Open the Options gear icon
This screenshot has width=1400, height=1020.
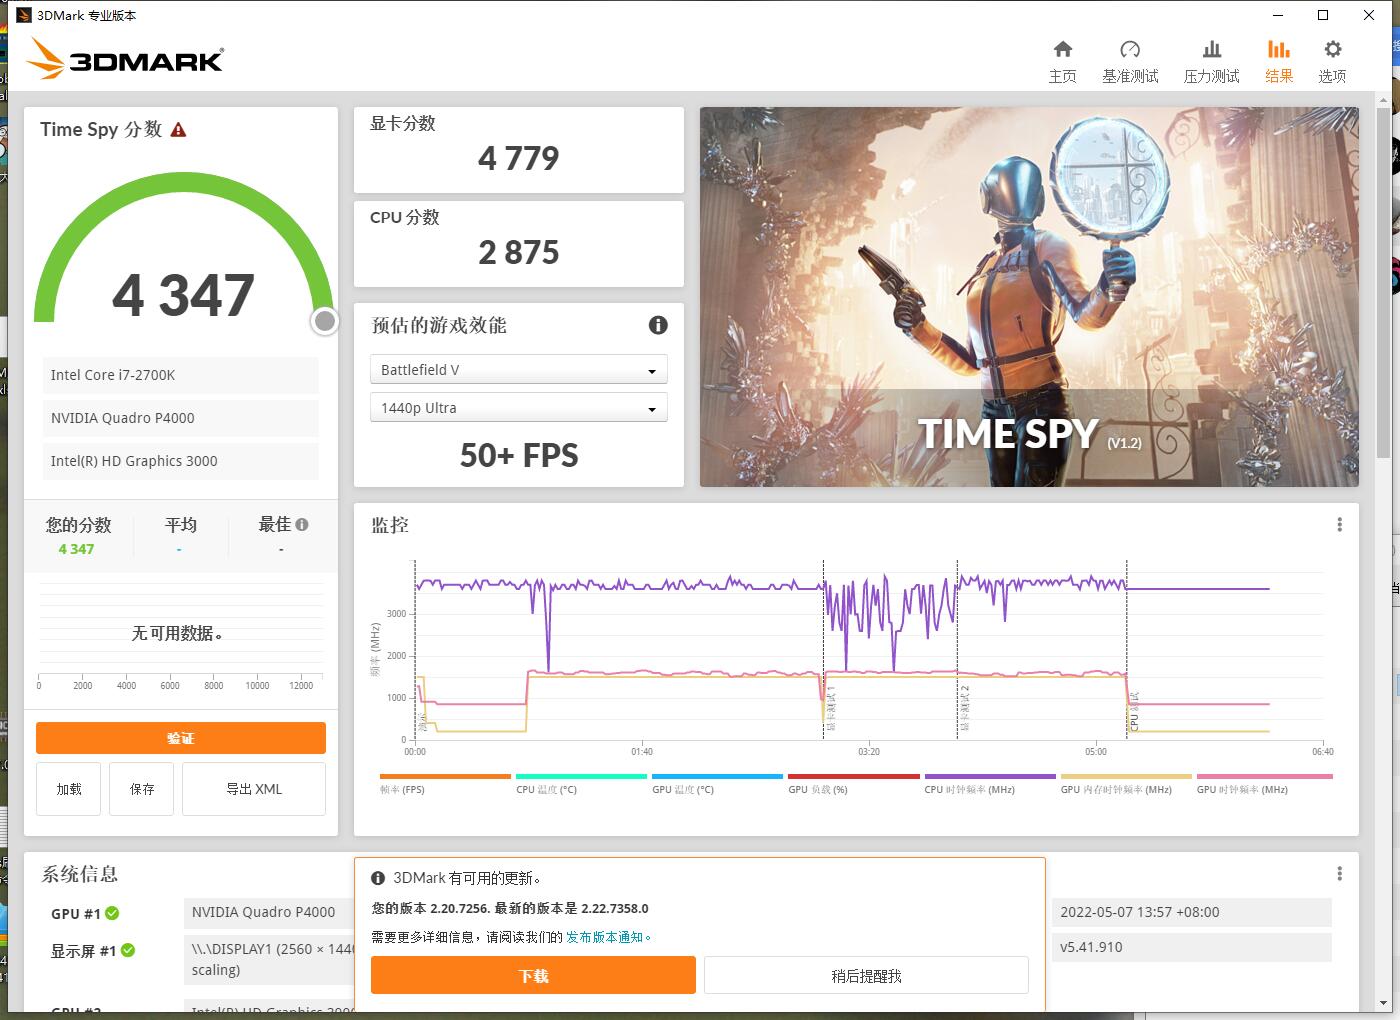[x=1332, y=49]
